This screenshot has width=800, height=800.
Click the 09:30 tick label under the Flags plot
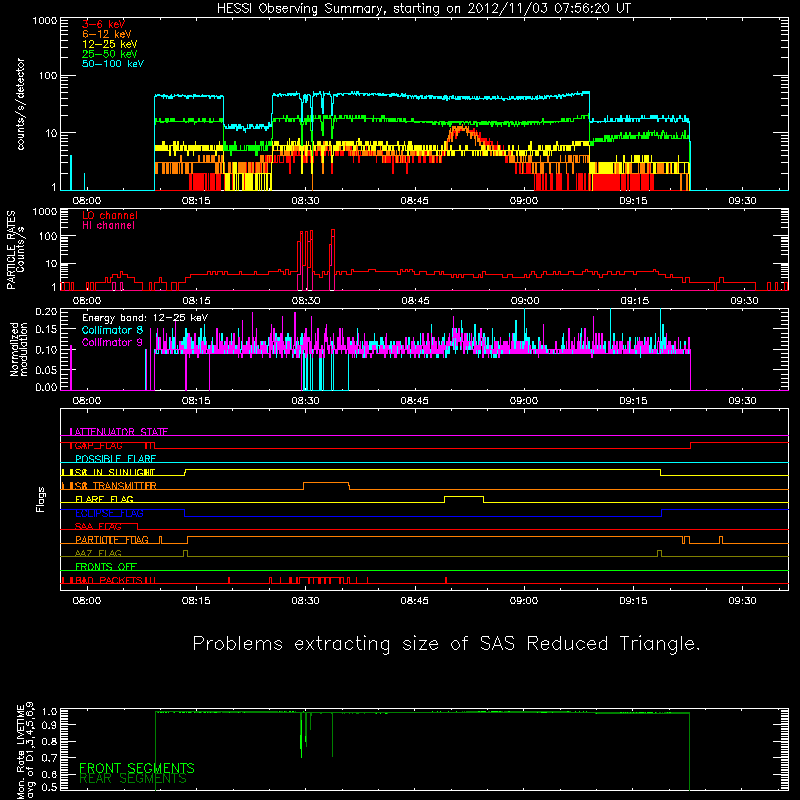[742, 601]
